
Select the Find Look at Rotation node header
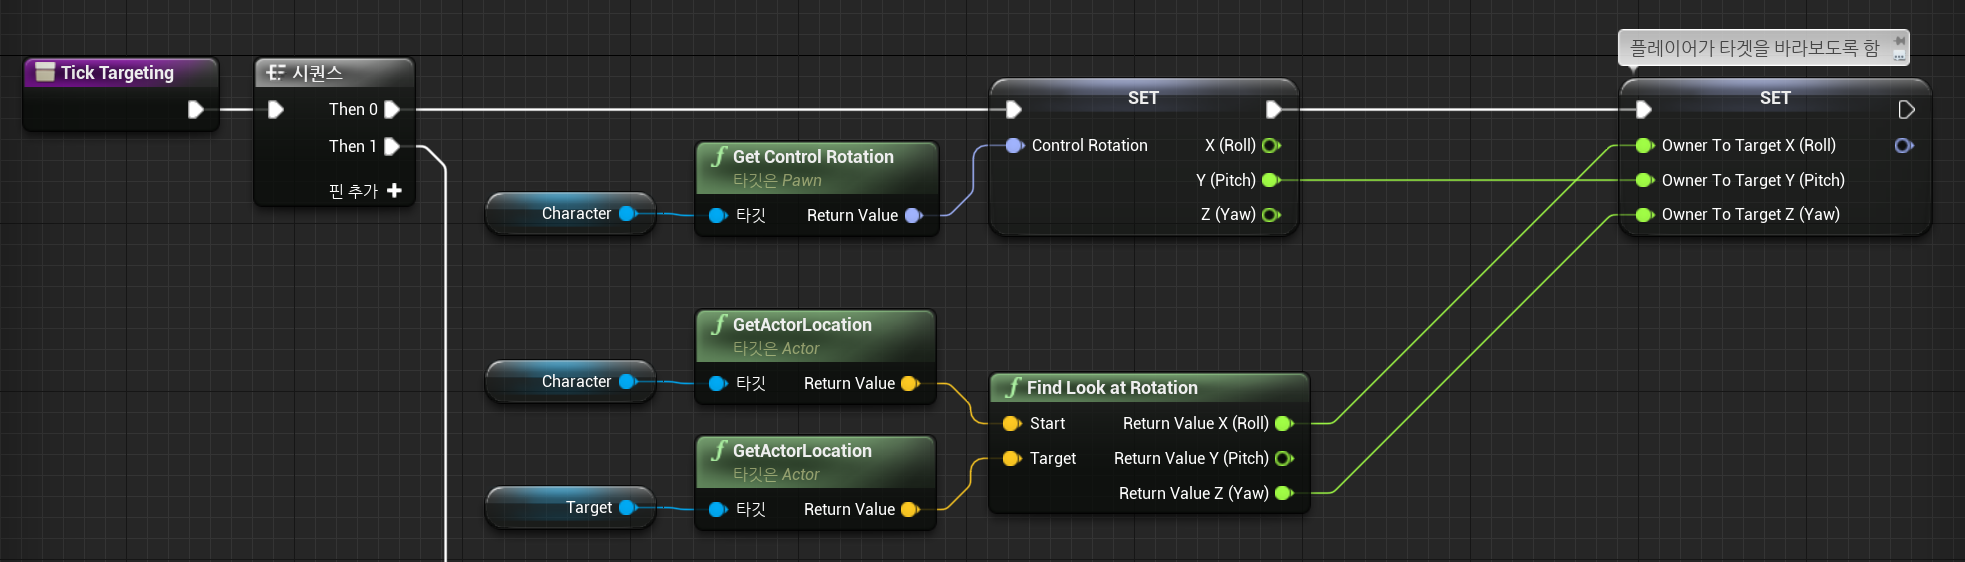(1149, 387)
